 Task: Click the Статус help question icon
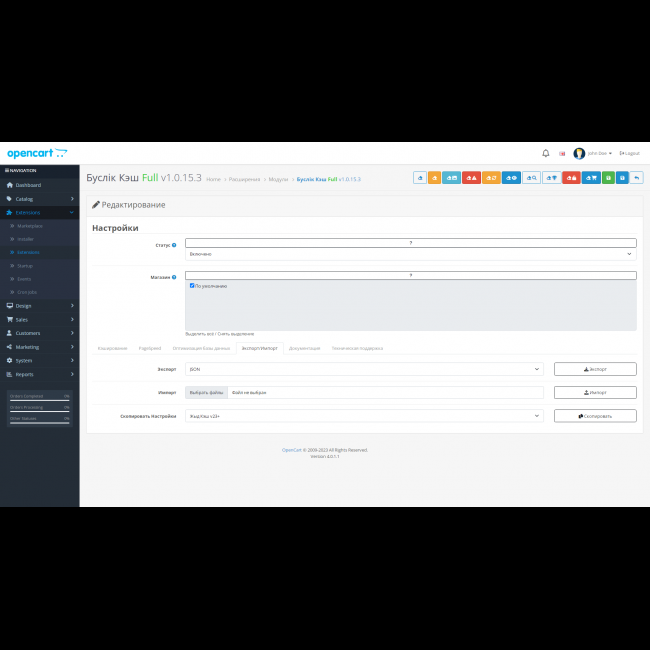coord(174,245)
